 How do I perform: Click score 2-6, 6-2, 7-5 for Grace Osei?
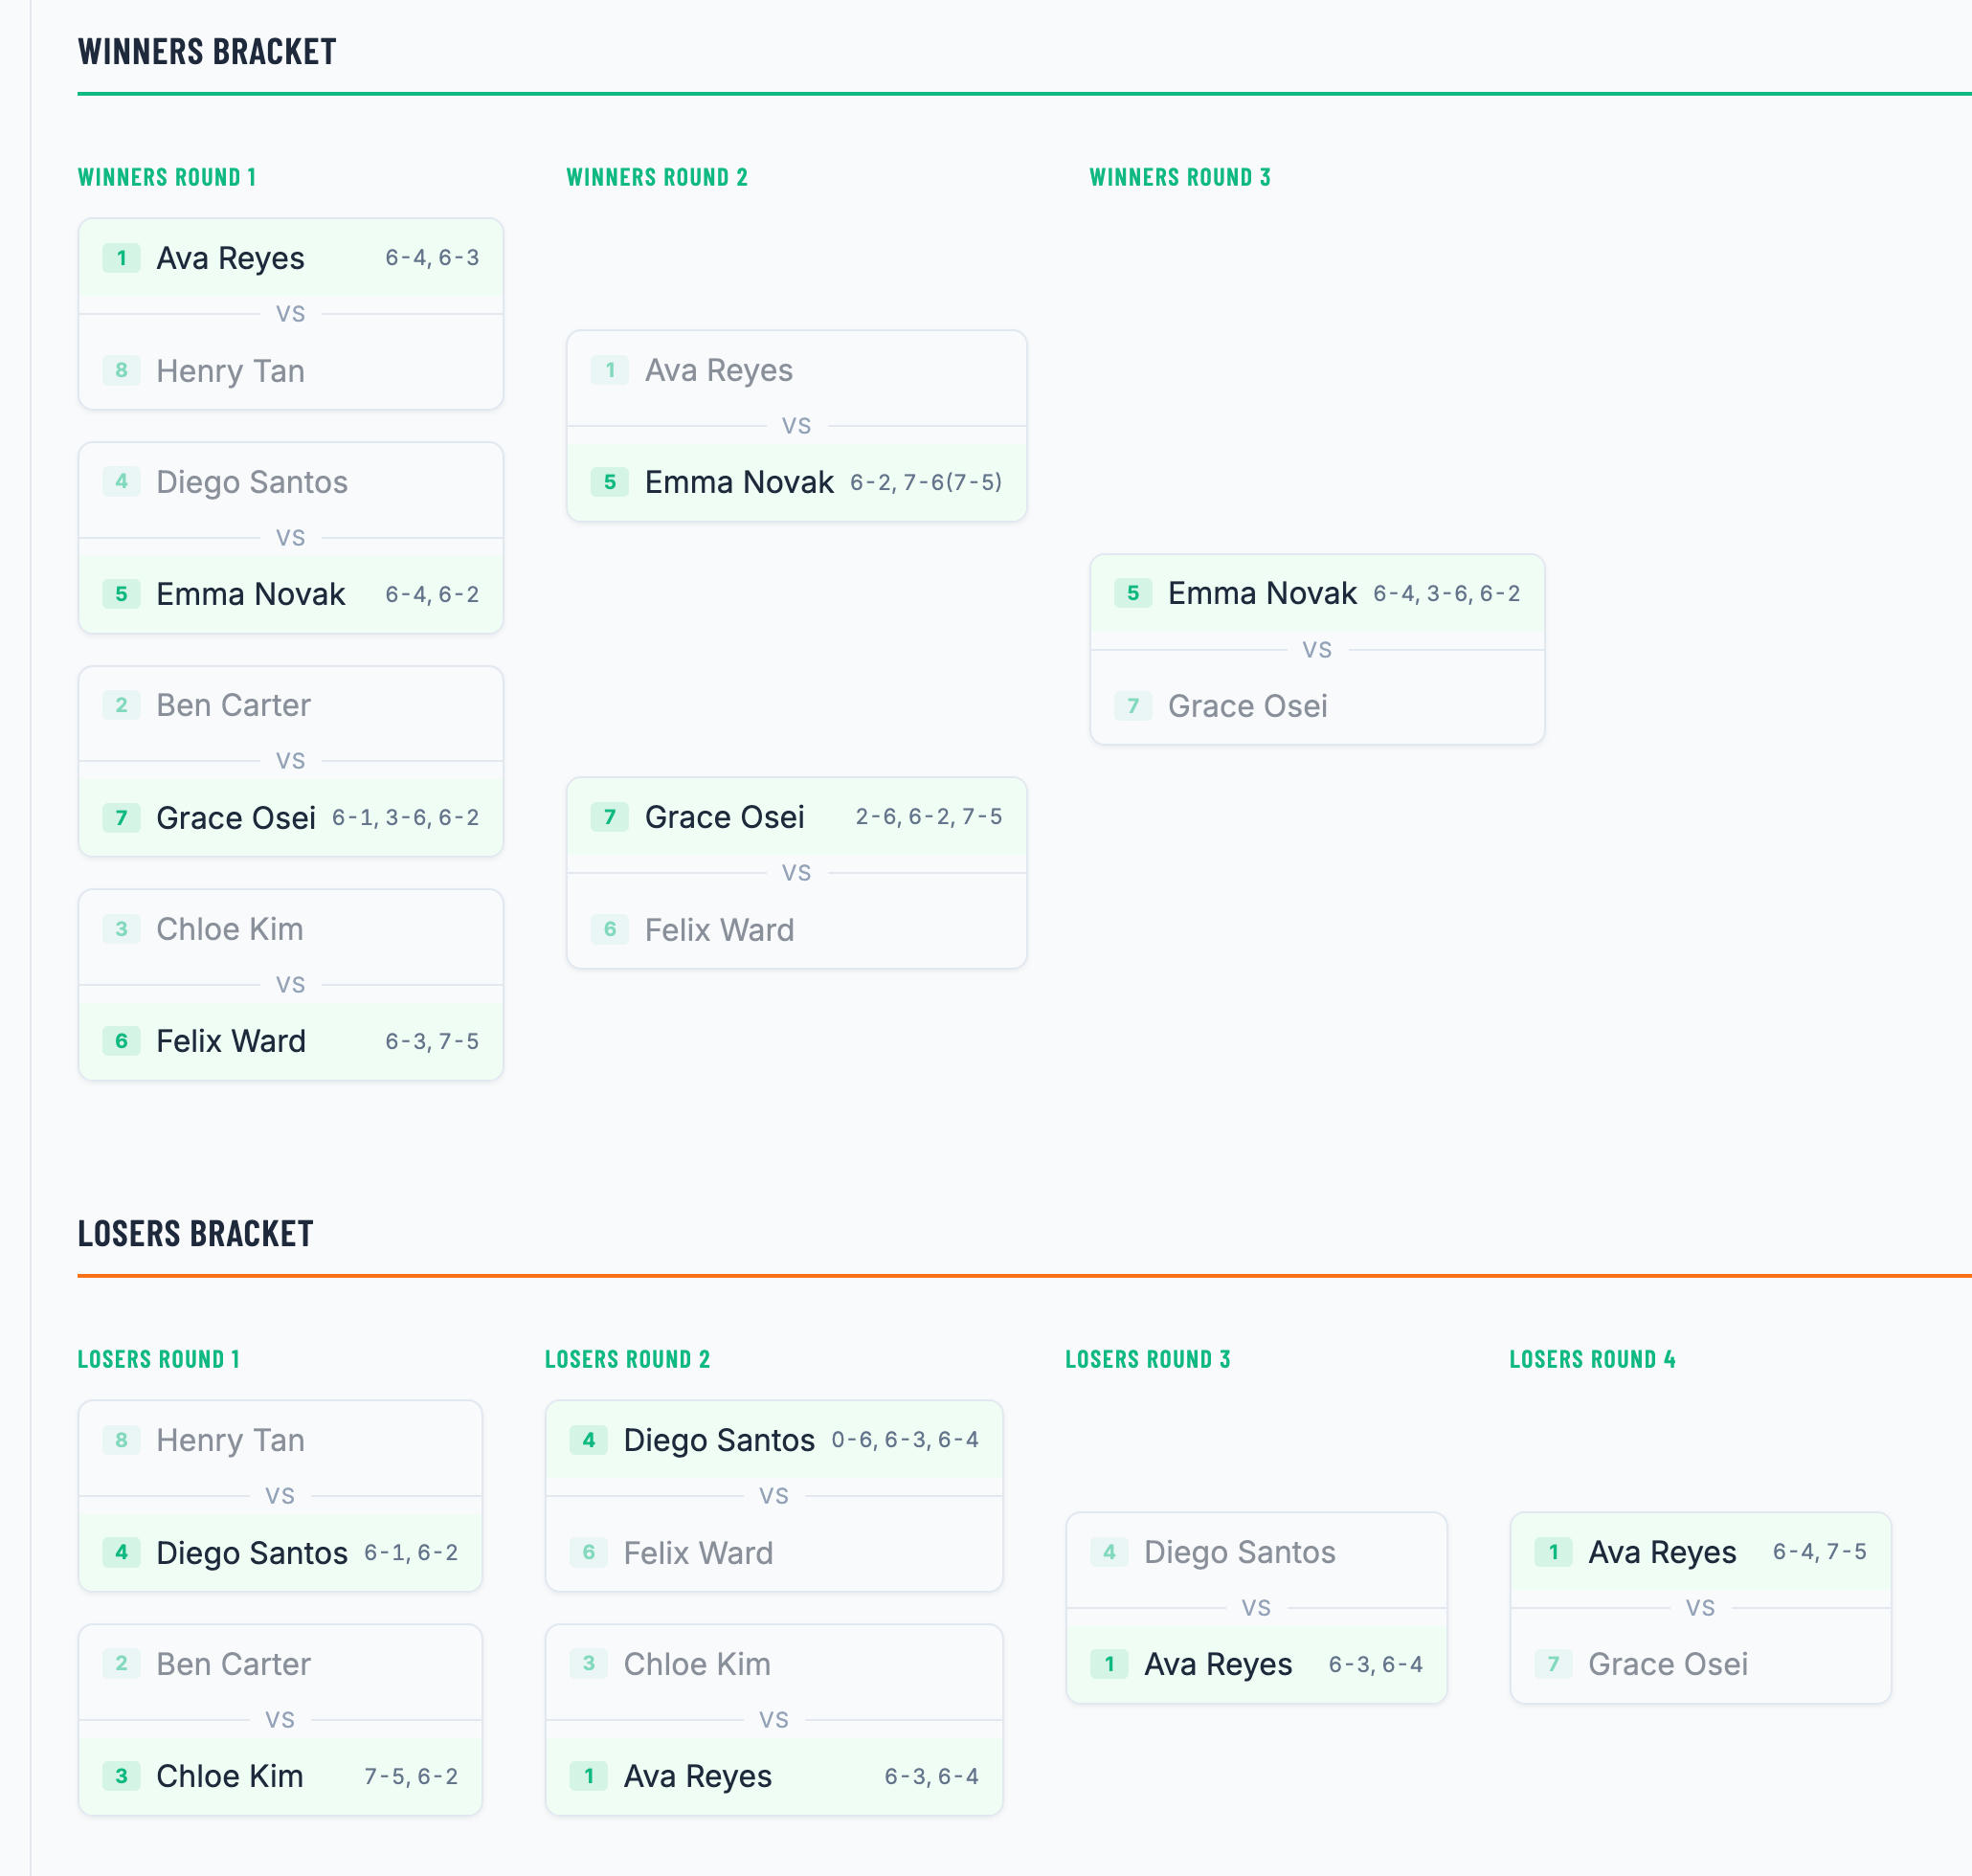click(x=929, y=817)
